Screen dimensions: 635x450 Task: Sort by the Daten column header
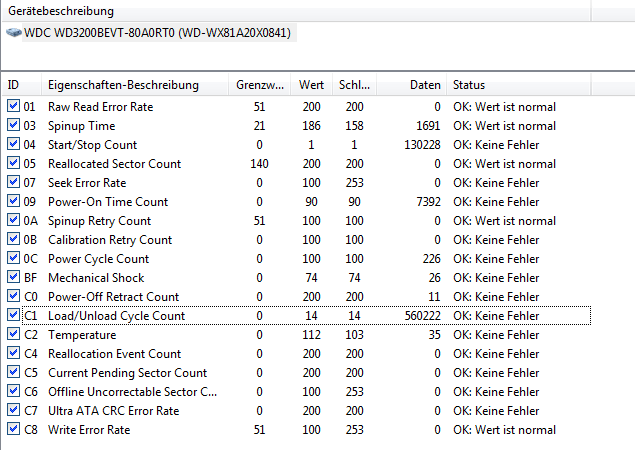pos(411,85)
